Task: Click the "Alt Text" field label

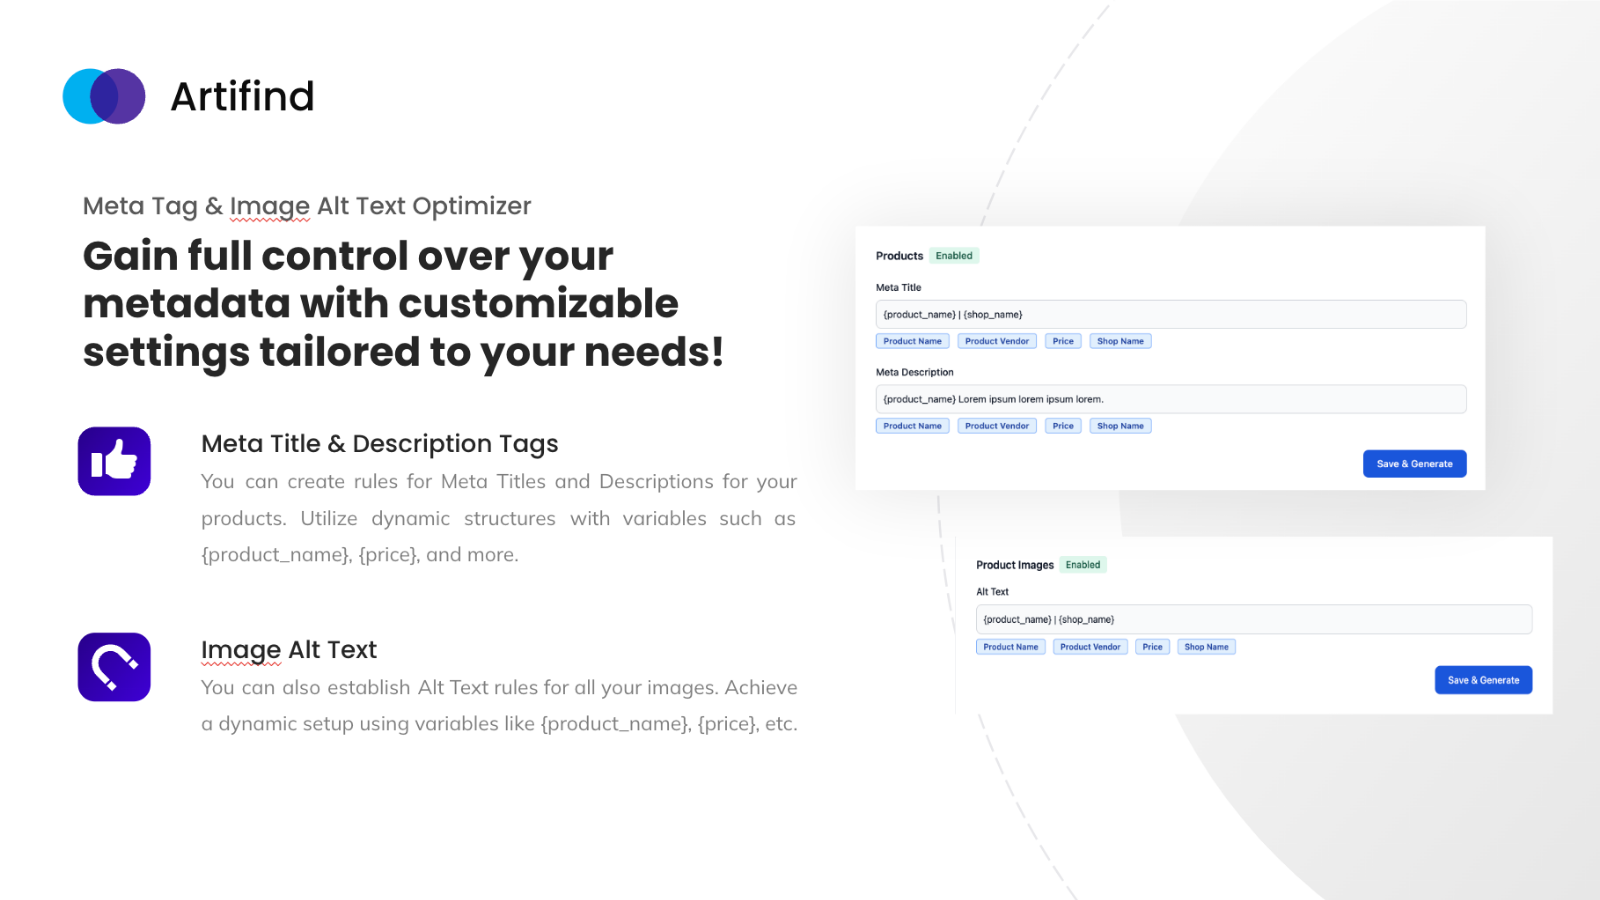Action: (993, 592)
